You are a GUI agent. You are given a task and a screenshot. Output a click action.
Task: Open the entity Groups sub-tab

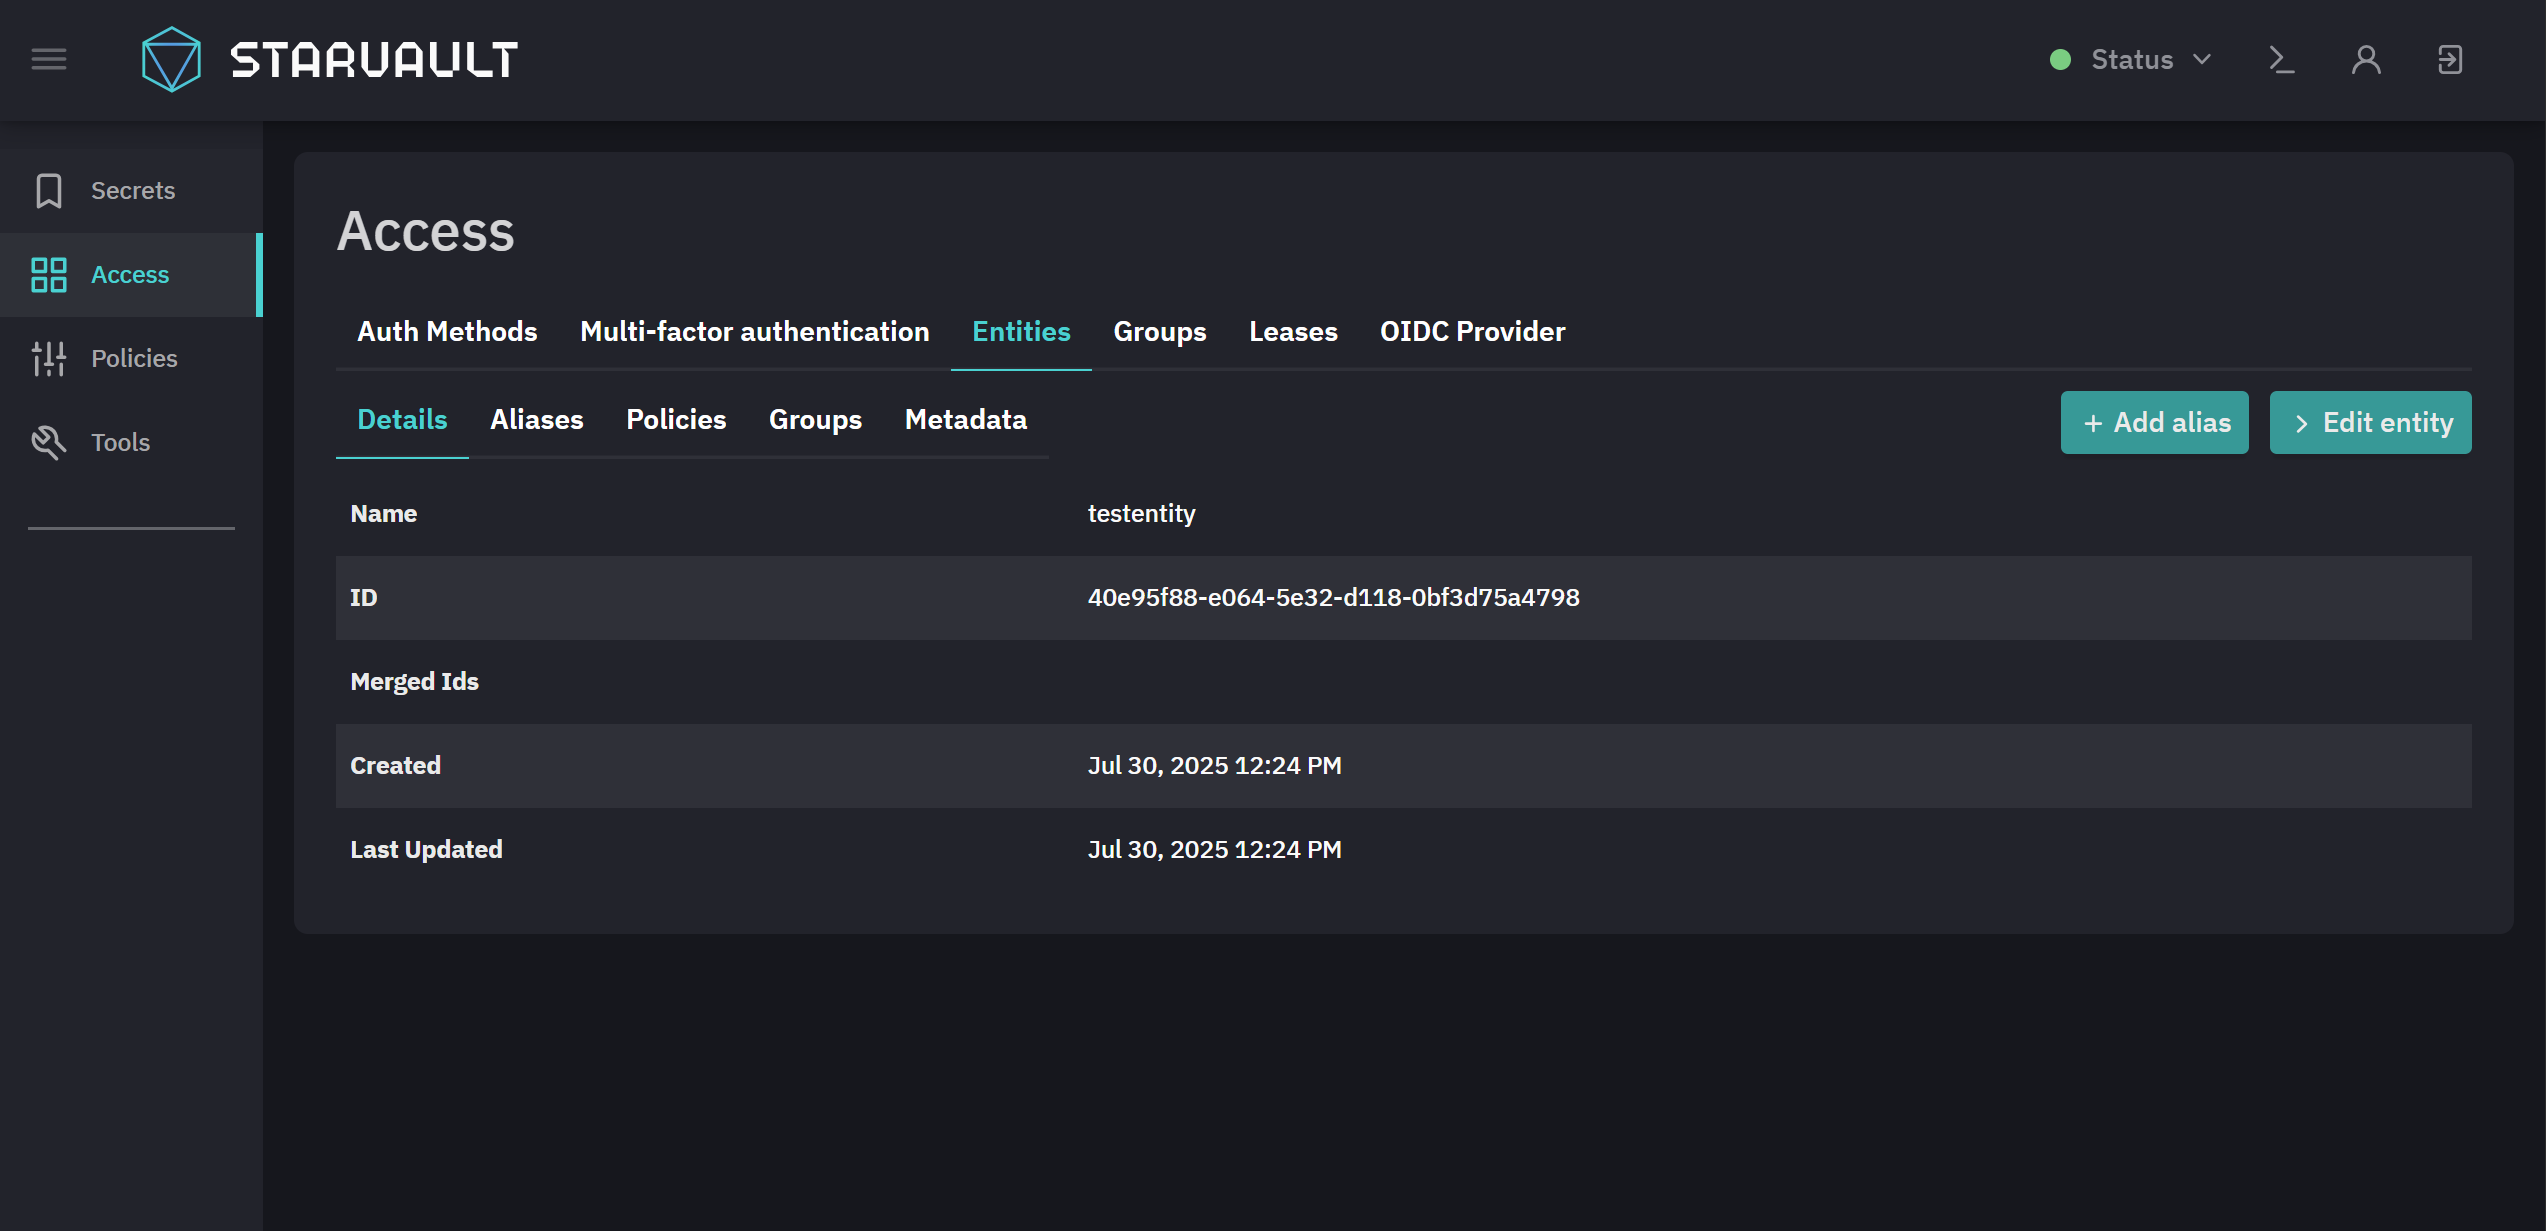tap(815, 420)
